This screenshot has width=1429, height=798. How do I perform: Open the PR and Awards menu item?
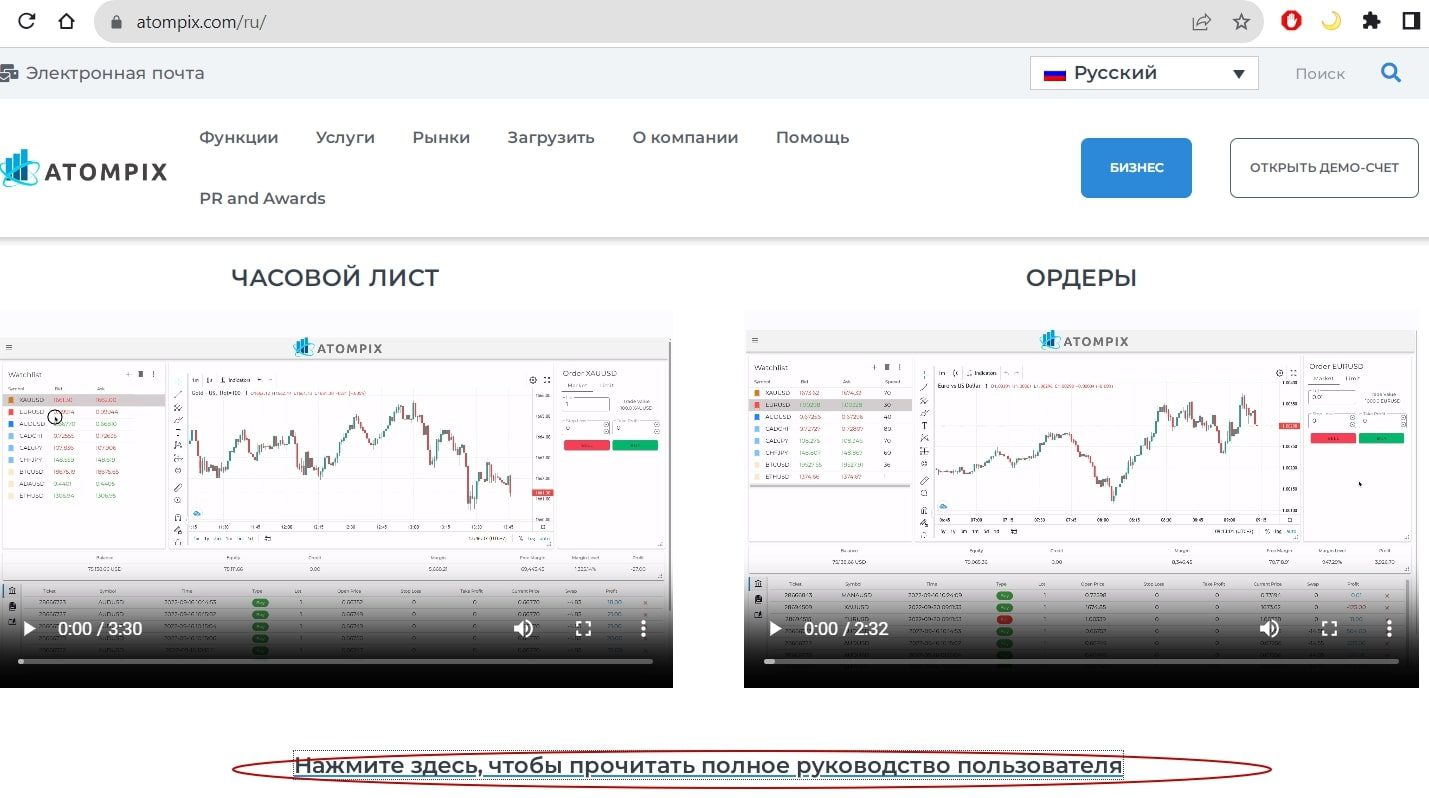click(x=262, y=198)
